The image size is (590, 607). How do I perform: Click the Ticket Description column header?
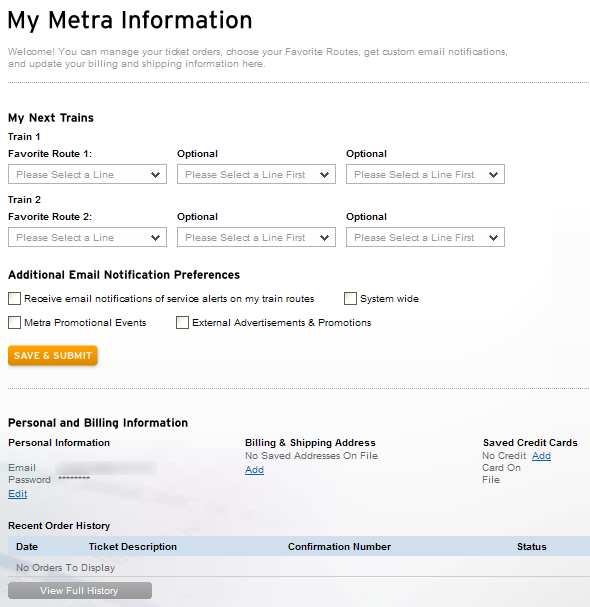[133, 547]
